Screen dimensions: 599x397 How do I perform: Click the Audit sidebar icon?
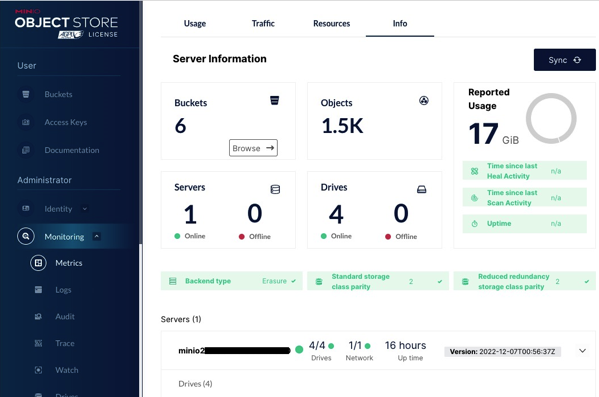pos(38,316)
